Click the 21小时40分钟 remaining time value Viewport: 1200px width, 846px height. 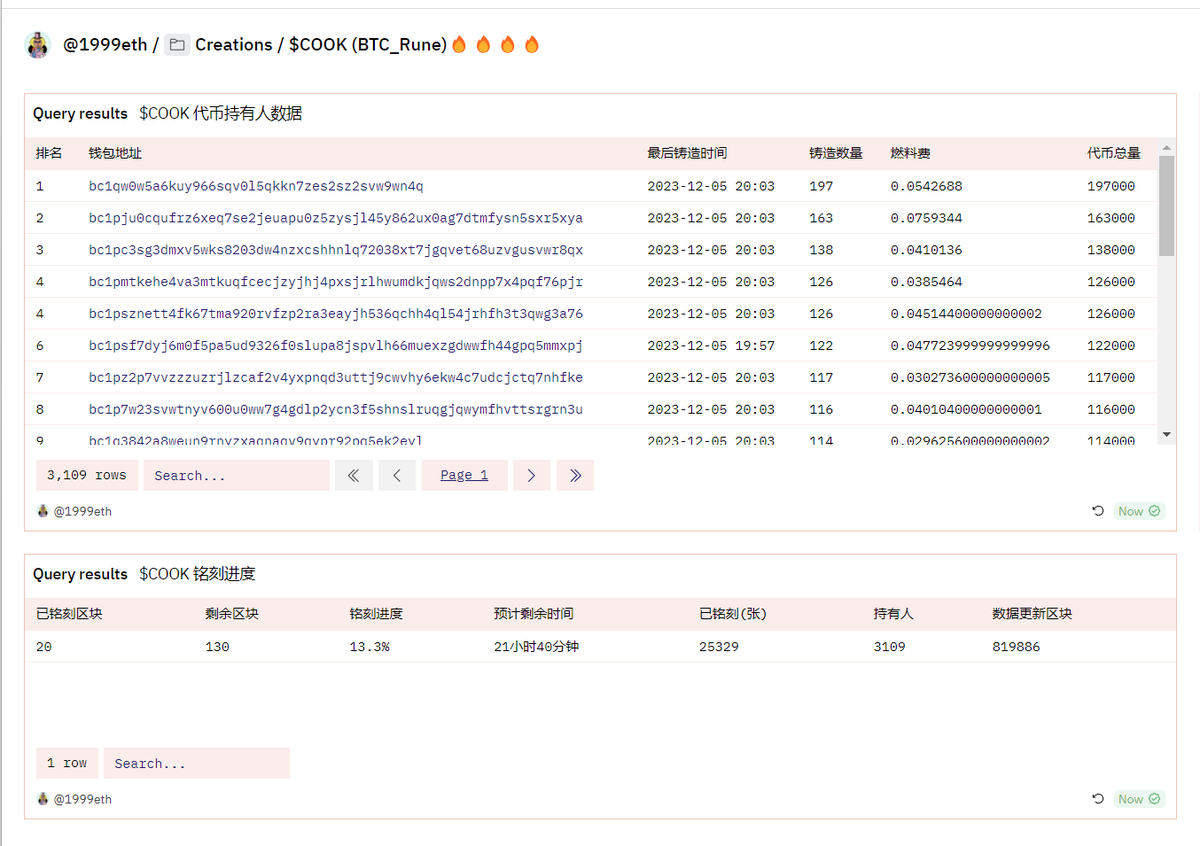[536, 647]
